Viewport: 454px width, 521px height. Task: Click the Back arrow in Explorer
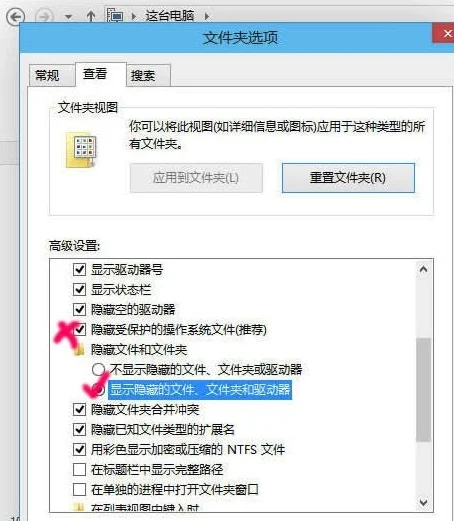(x=16, y=17)
